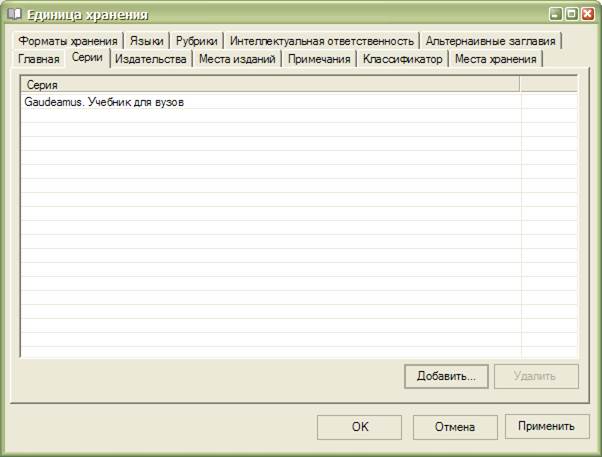Switch to the Языки tab
The height and width of the screenshot is (457, 602).
tap(146, 41)
